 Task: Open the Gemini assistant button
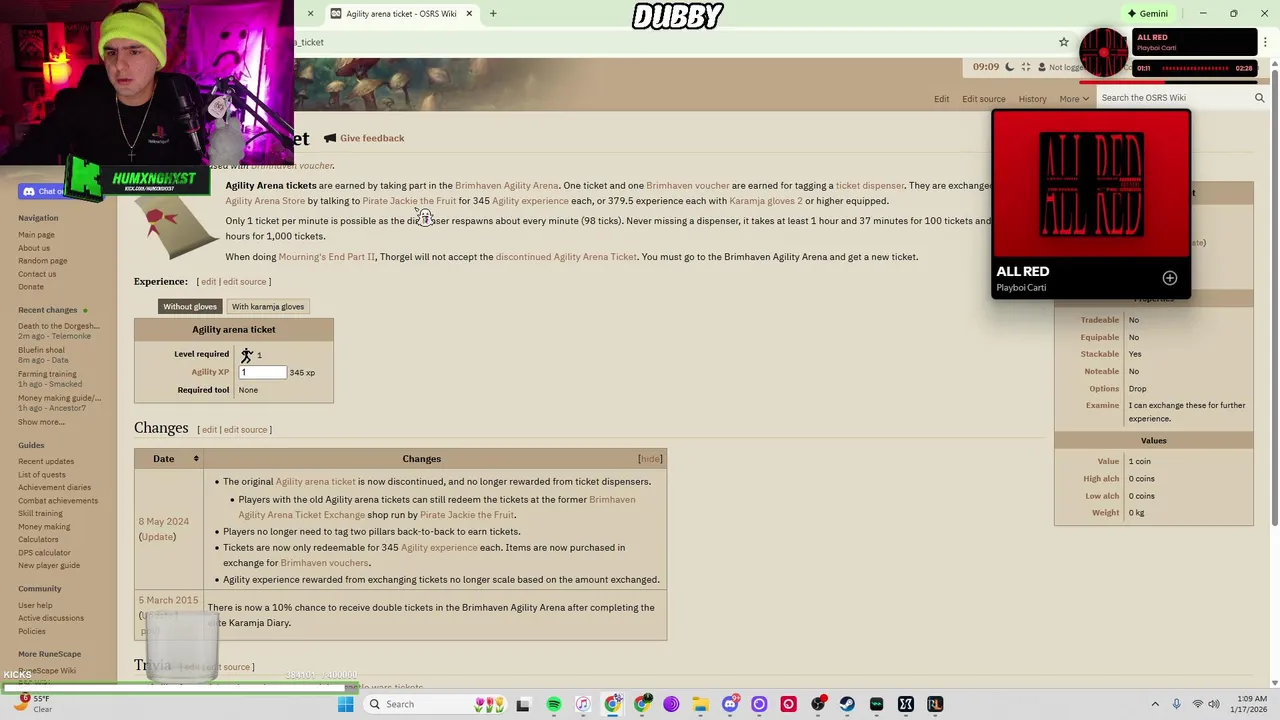click(1147, 13)
